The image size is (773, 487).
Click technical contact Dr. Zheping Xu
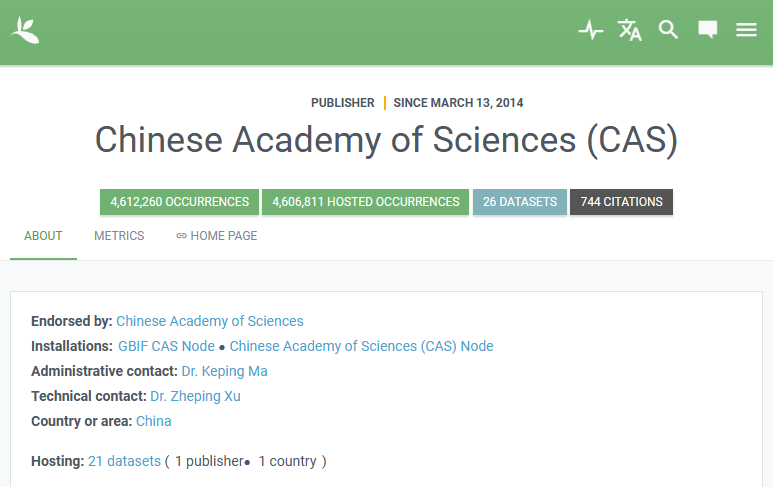195,396
